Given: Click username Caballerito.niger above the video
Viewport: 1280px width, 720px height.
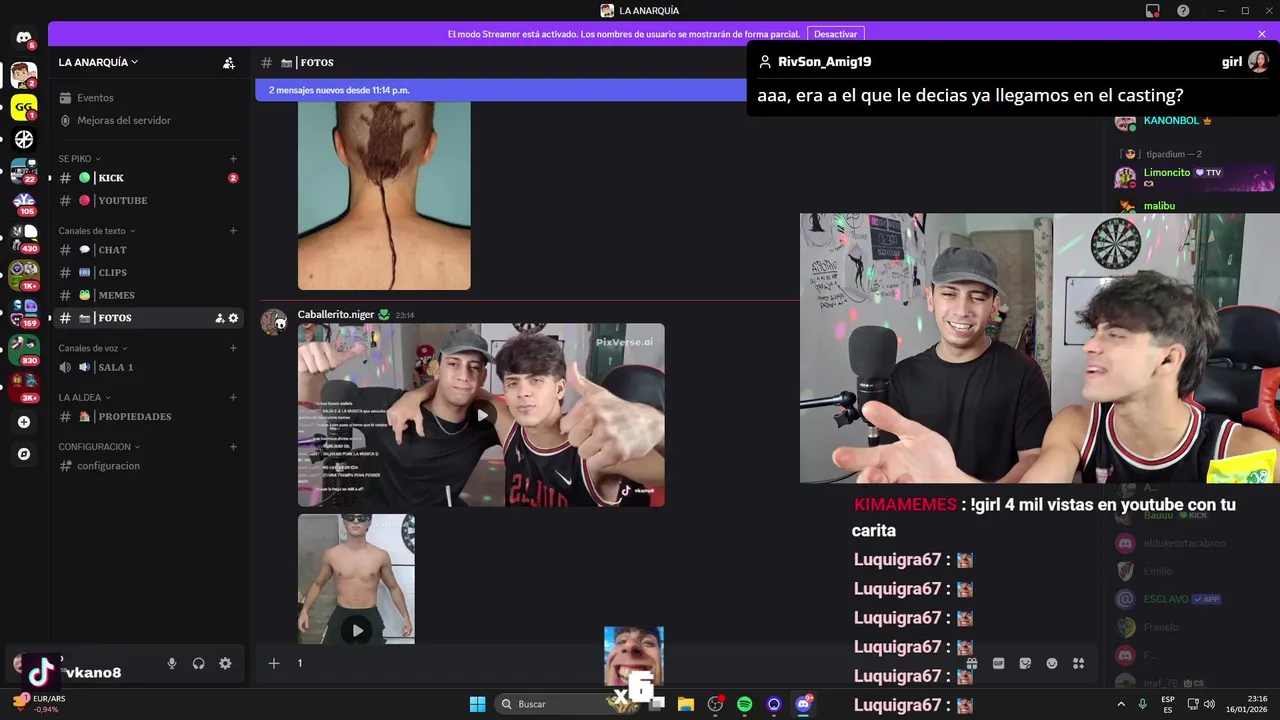Looking at the screenshot, I should (336, 314).
